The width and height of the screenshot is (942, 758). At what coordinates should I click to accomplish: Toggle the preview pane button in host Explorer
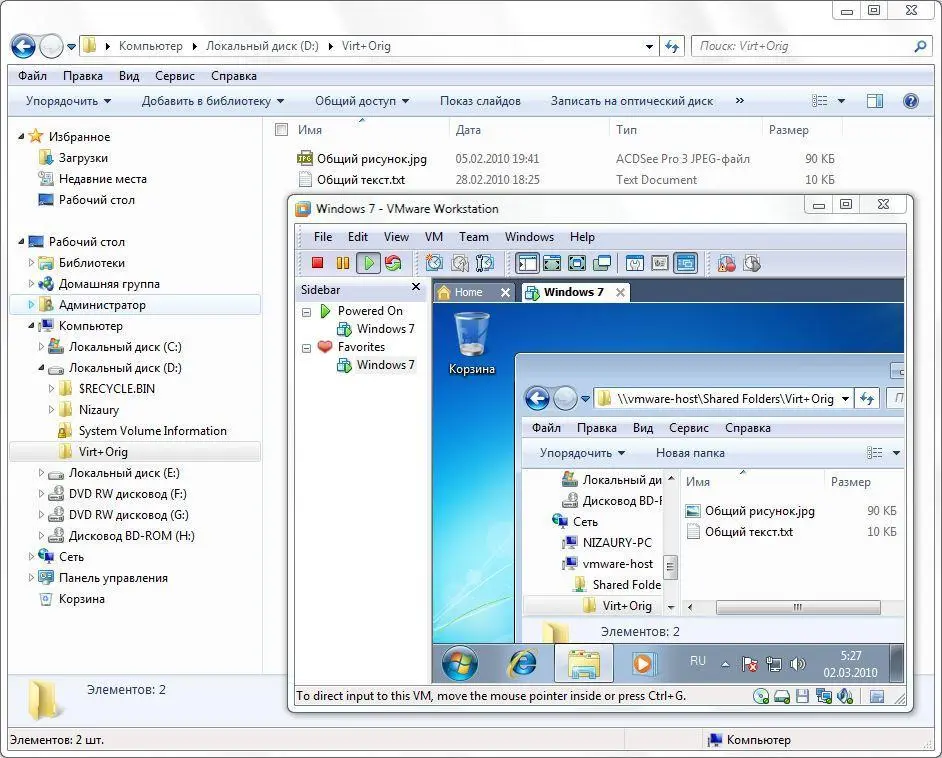pyautogui.click(x=875, y=101)
